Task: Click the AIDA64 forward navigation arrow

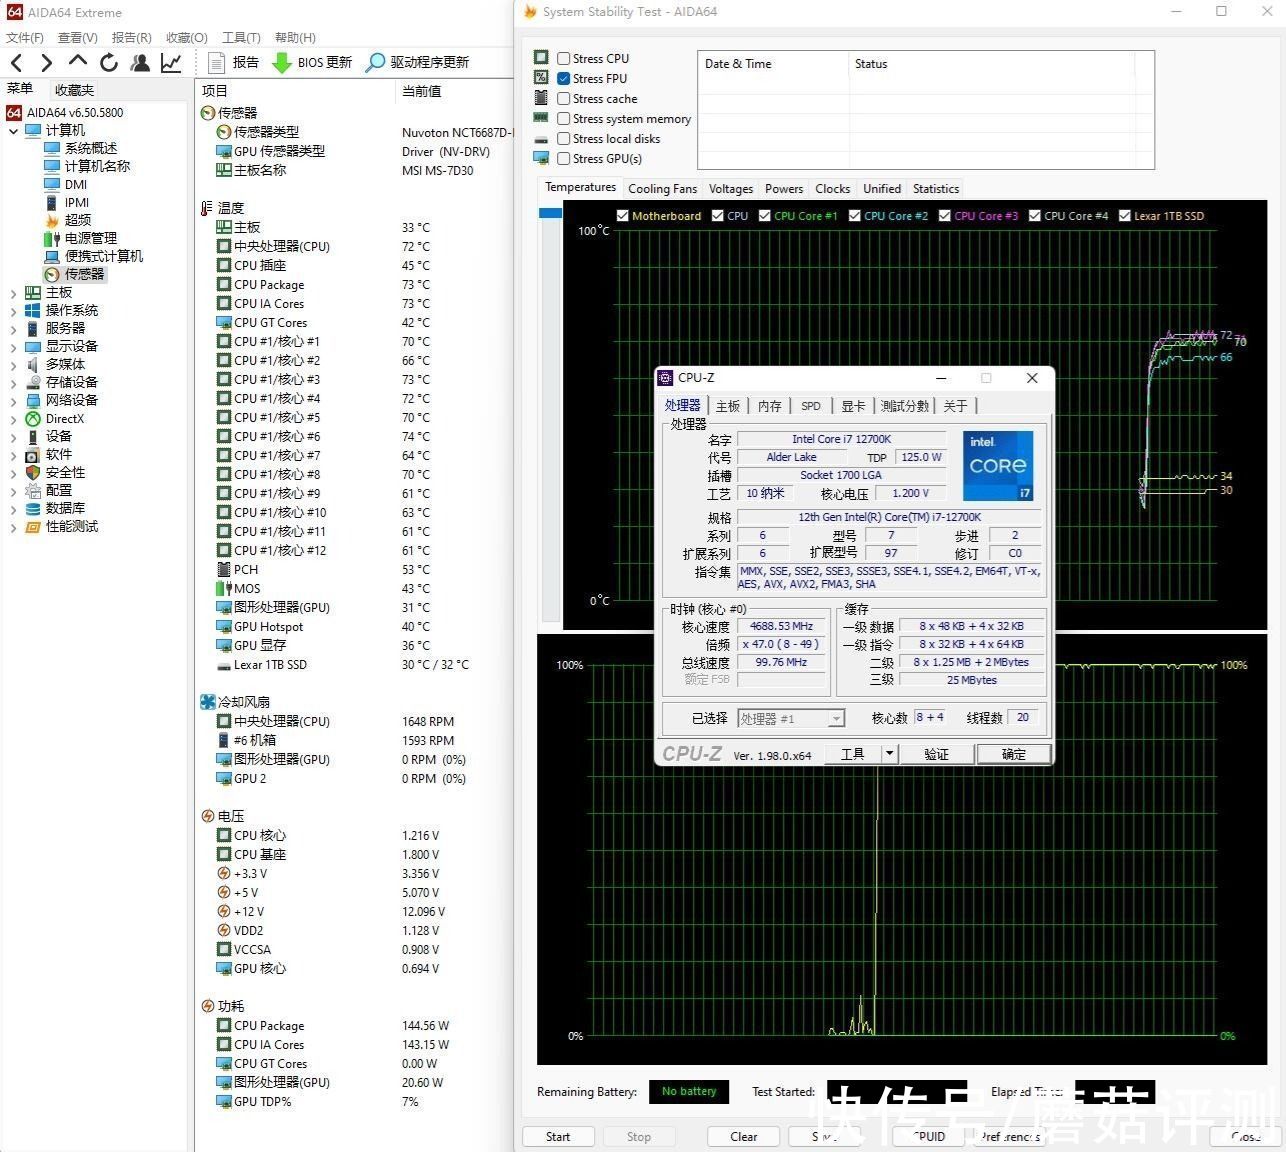Action: [x=46, y=62]
